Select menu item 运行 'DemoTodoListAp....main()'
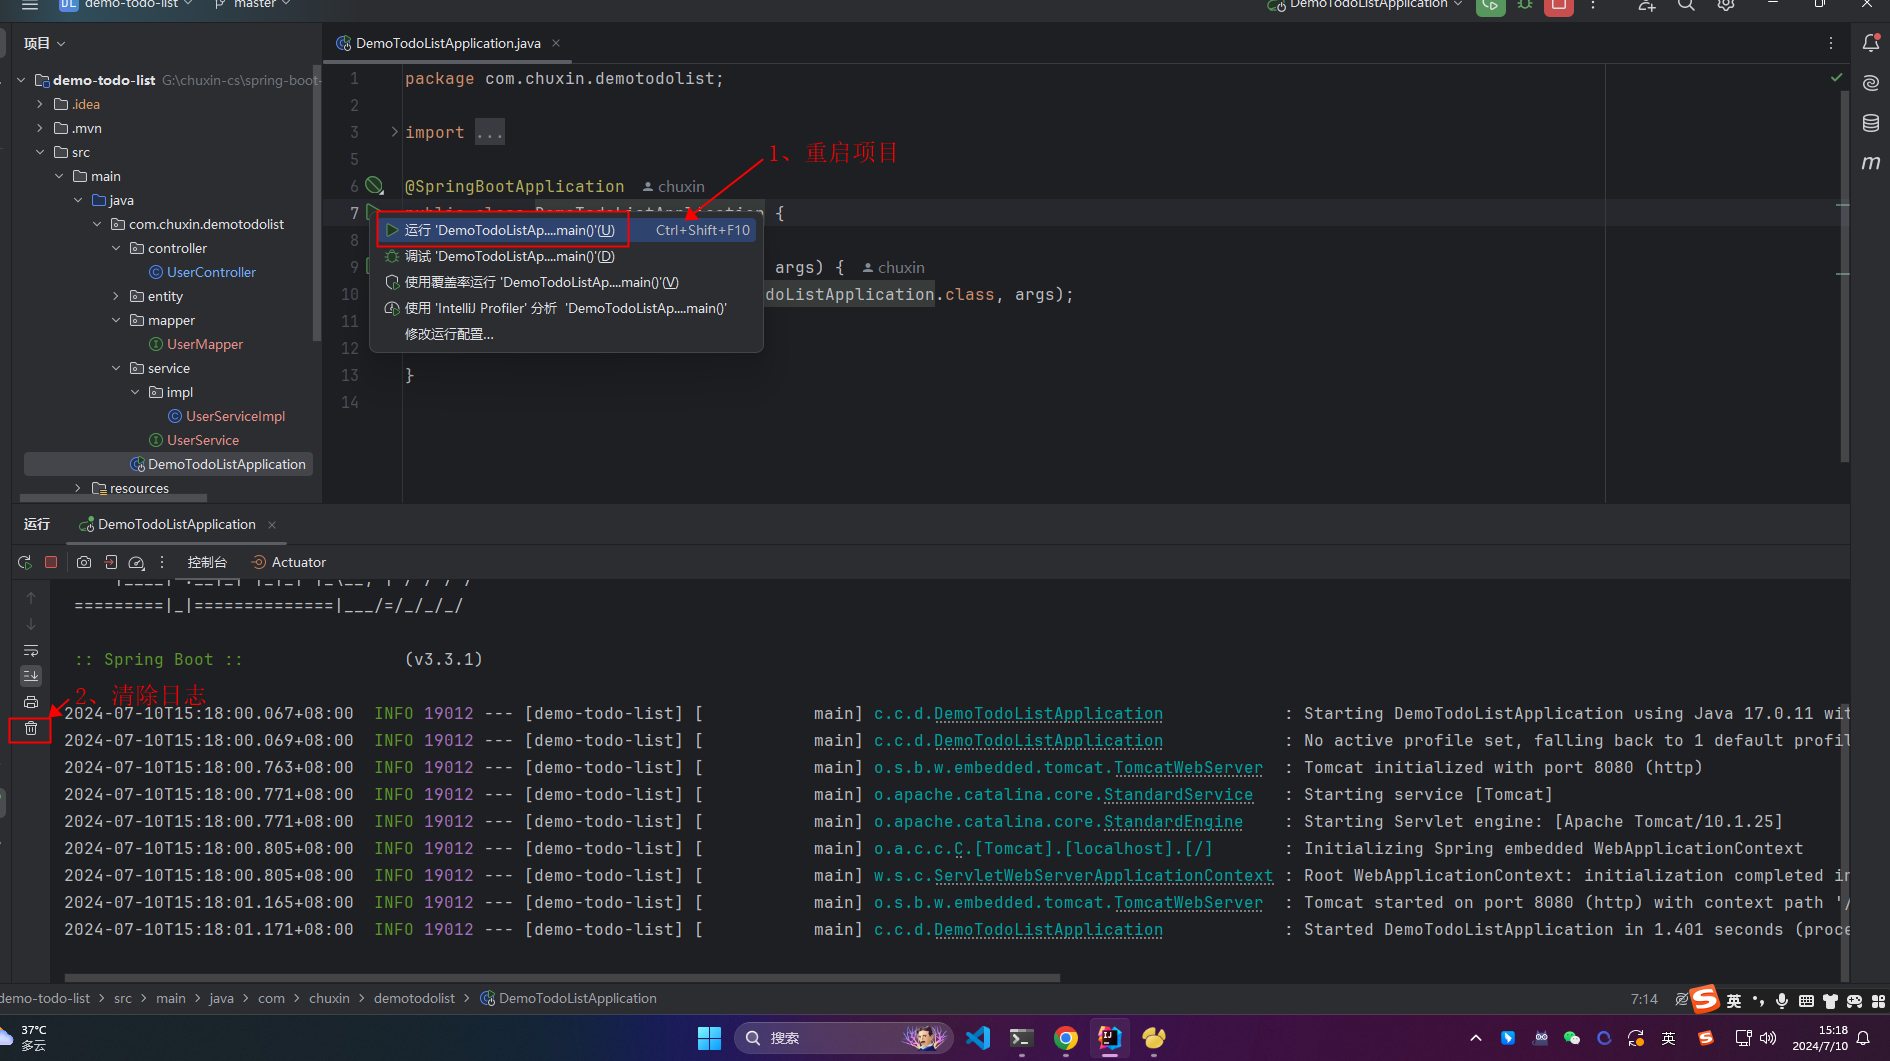1890x1061 pixels. 566,230
